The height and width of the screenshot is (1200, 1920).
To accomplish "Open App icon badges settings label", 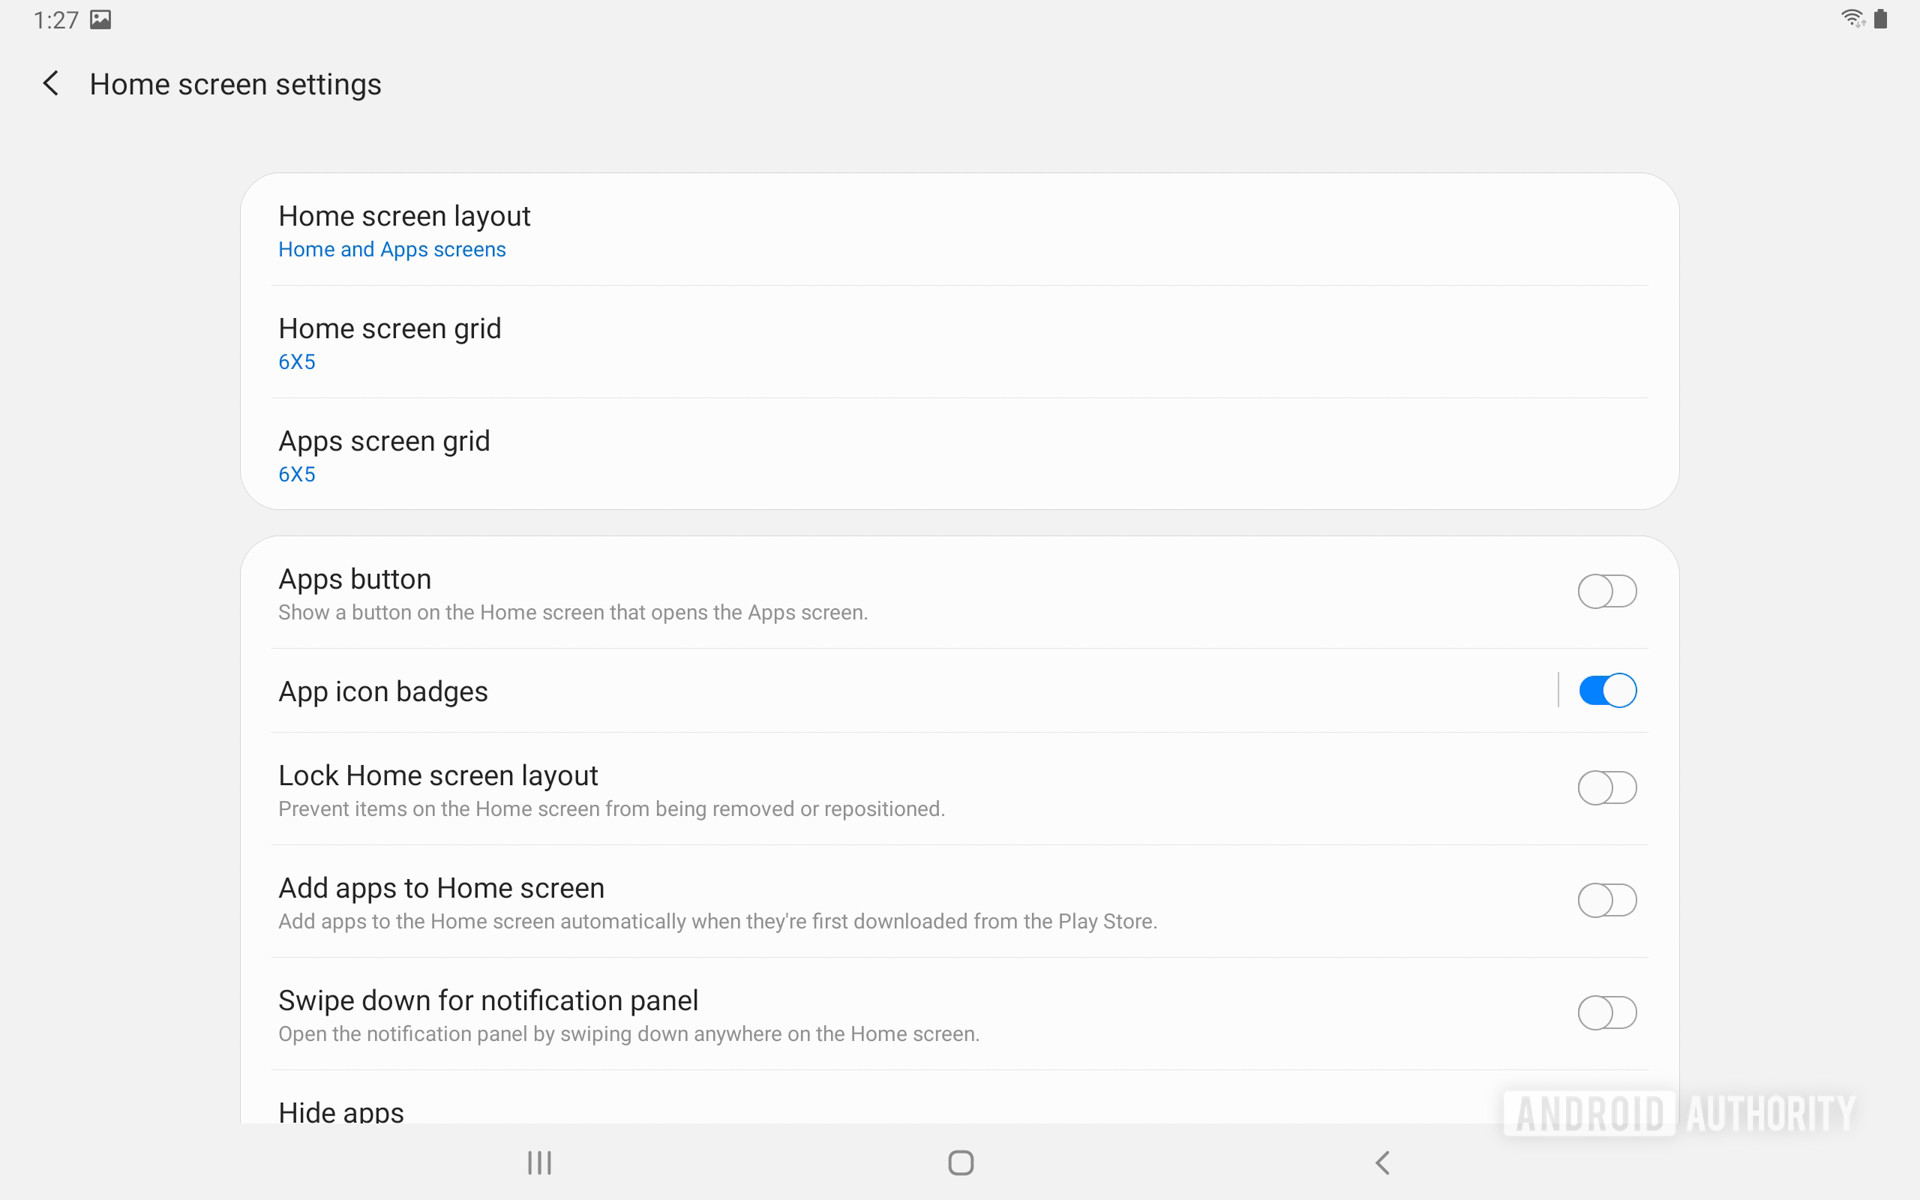I will click(x=383, y=691).
